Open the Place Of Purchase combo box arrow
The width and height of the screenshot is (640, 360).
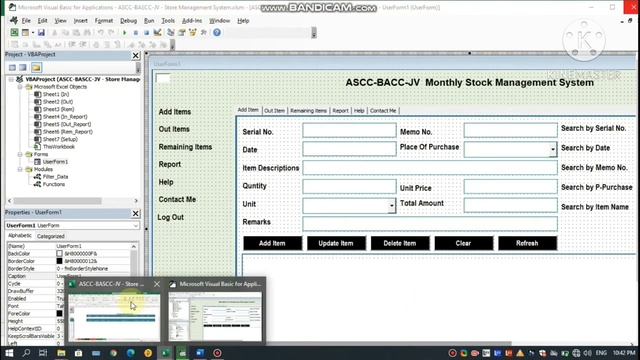(553, 150)
